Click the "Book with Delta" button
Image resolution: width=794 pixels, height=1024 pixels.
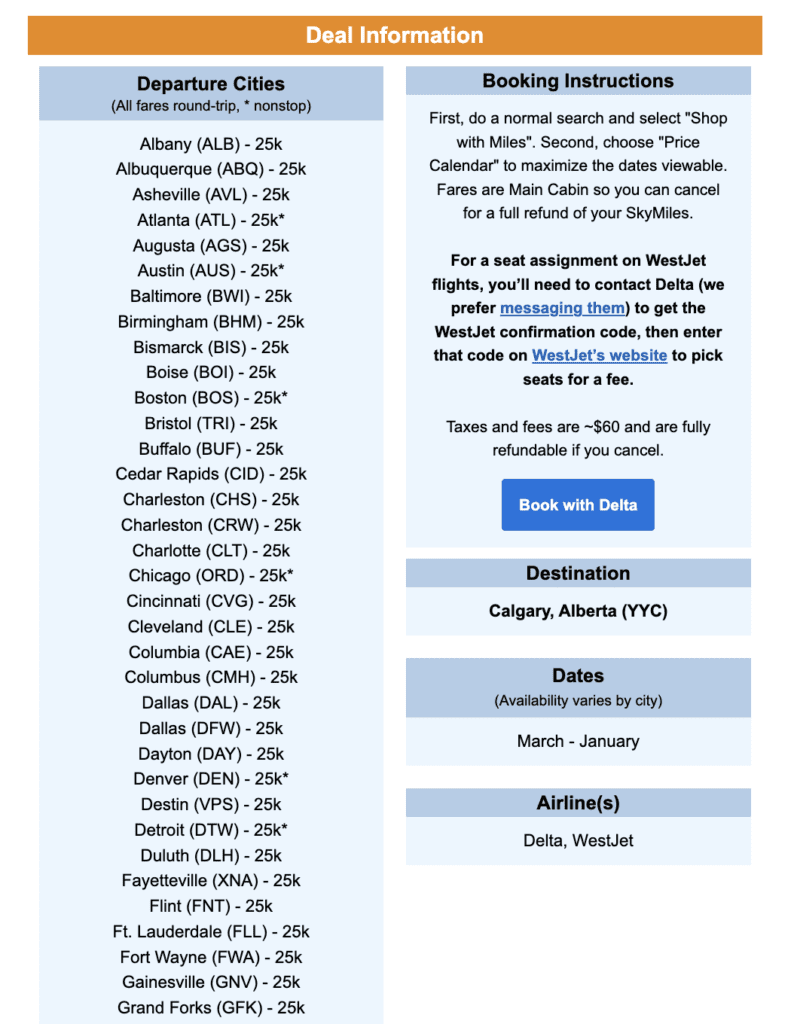pos(577,505)
